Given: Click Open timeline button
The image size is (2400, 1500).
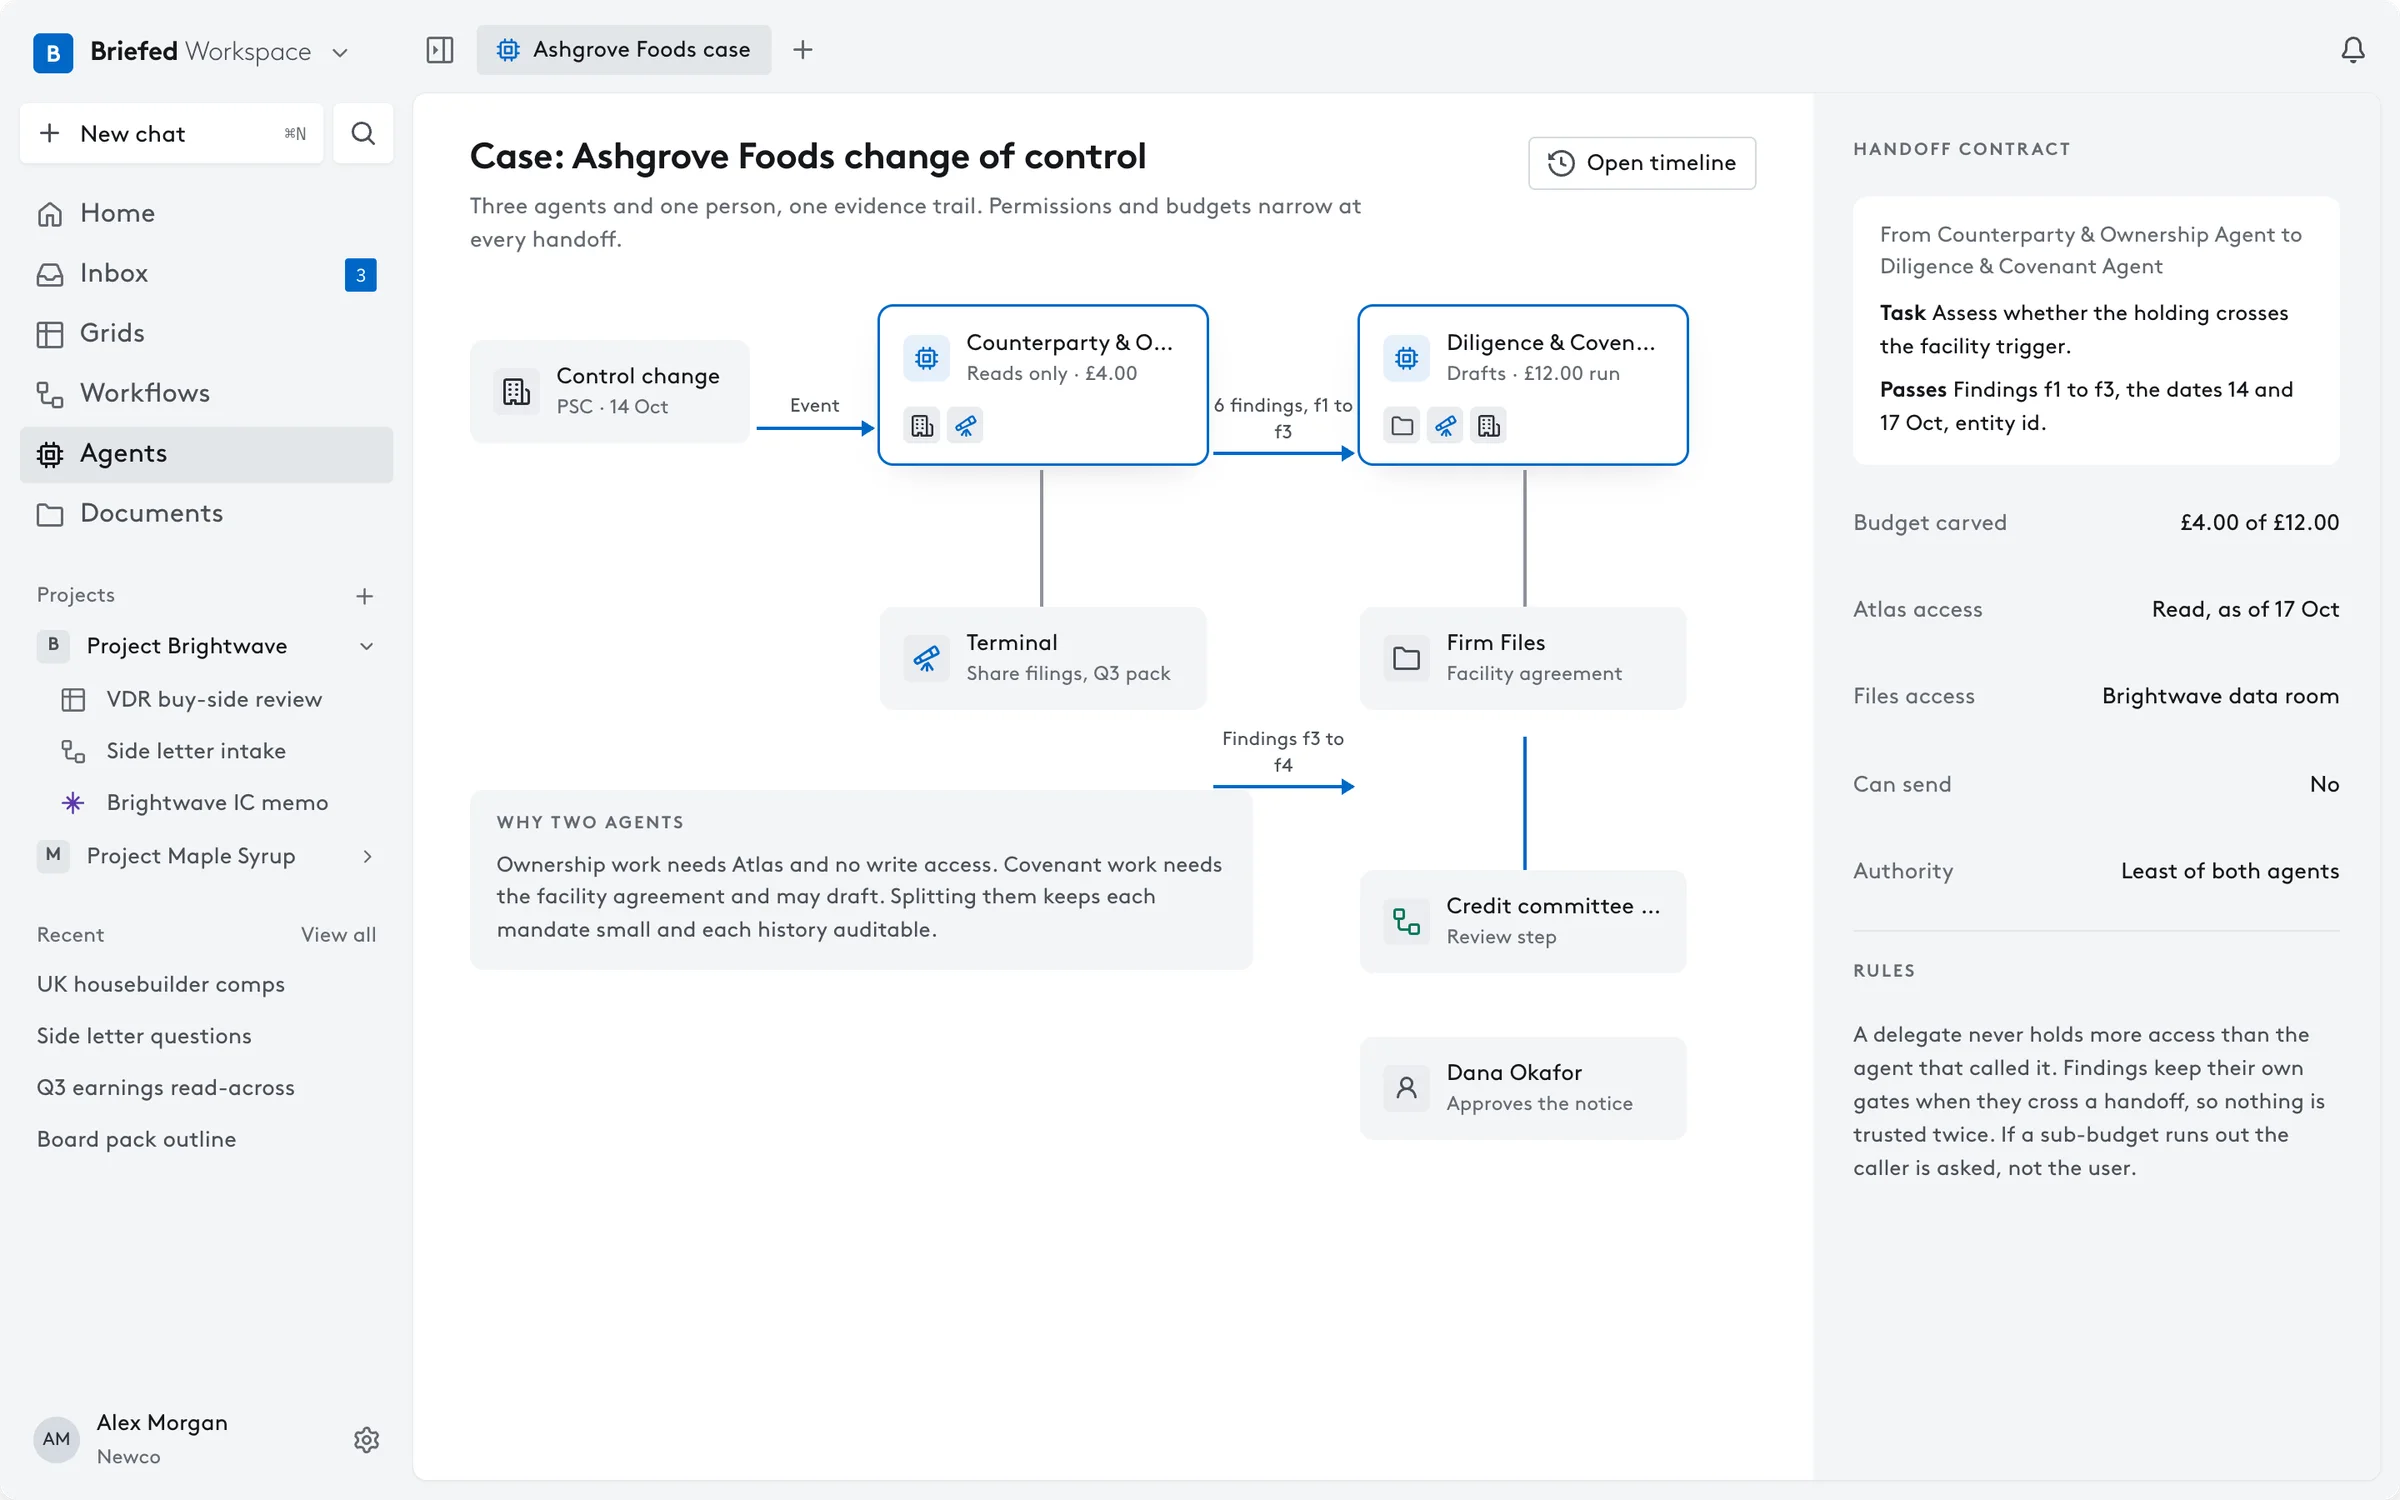Looking at the screenshot, I should (x=1642, y=162).
